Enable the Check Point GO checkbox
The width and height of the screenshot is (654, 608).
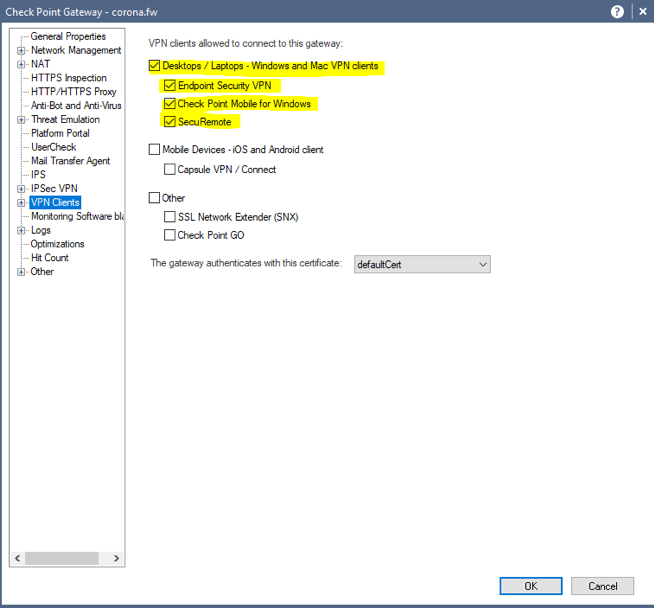click(170, 235)
